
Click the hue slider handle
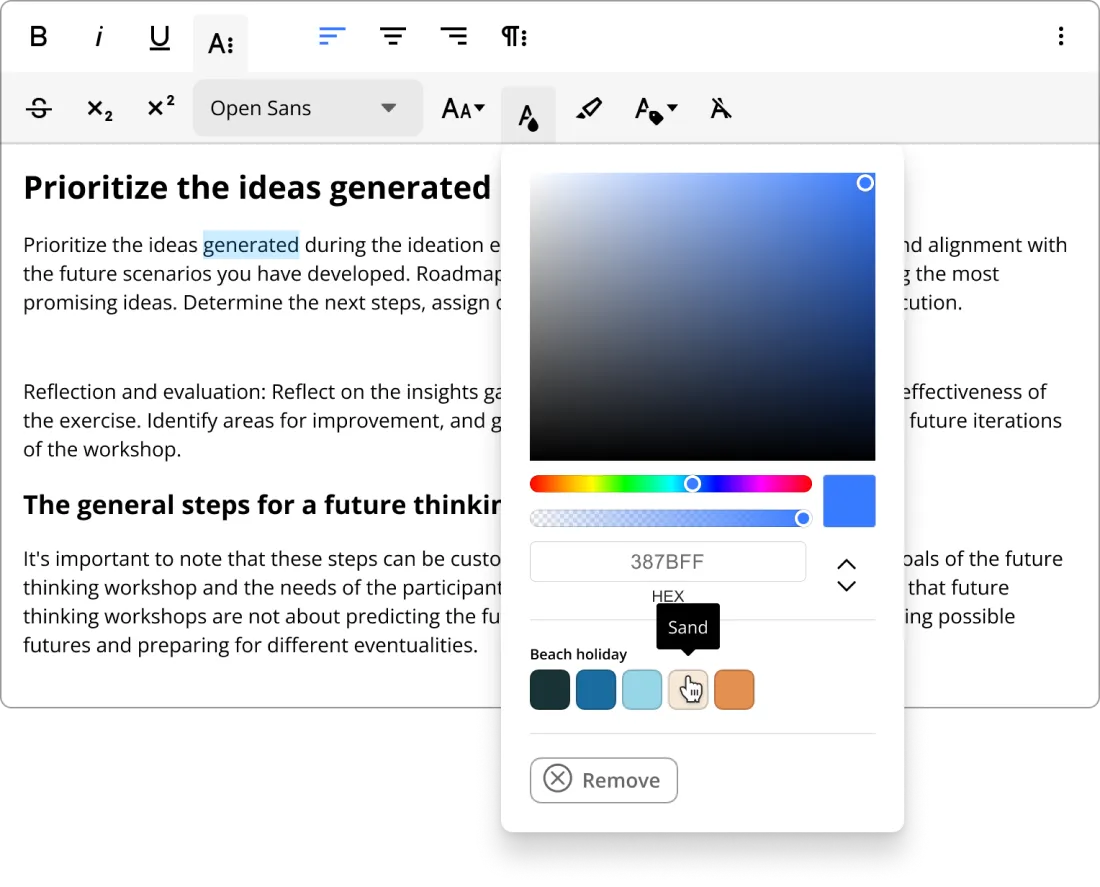[692, 483]
